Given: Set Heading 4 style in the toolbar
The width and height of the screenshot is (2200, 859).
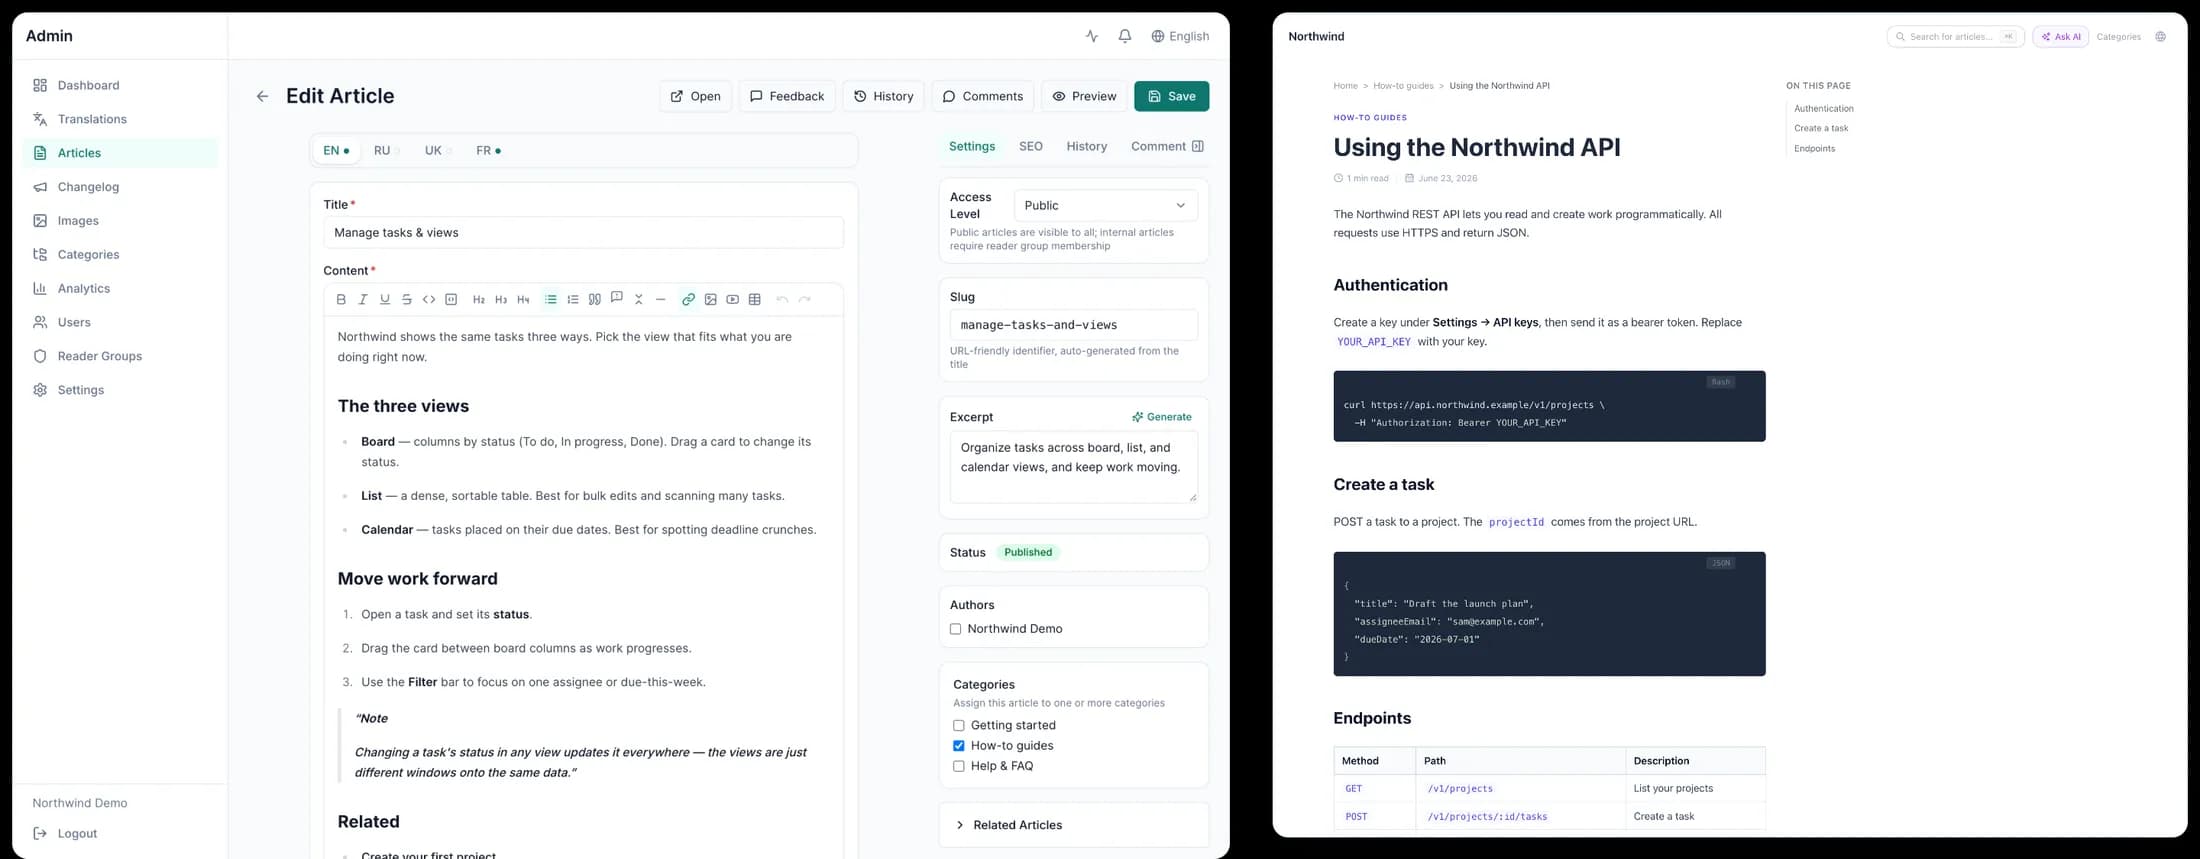Looking at the screenshot, I should point(523,299).
